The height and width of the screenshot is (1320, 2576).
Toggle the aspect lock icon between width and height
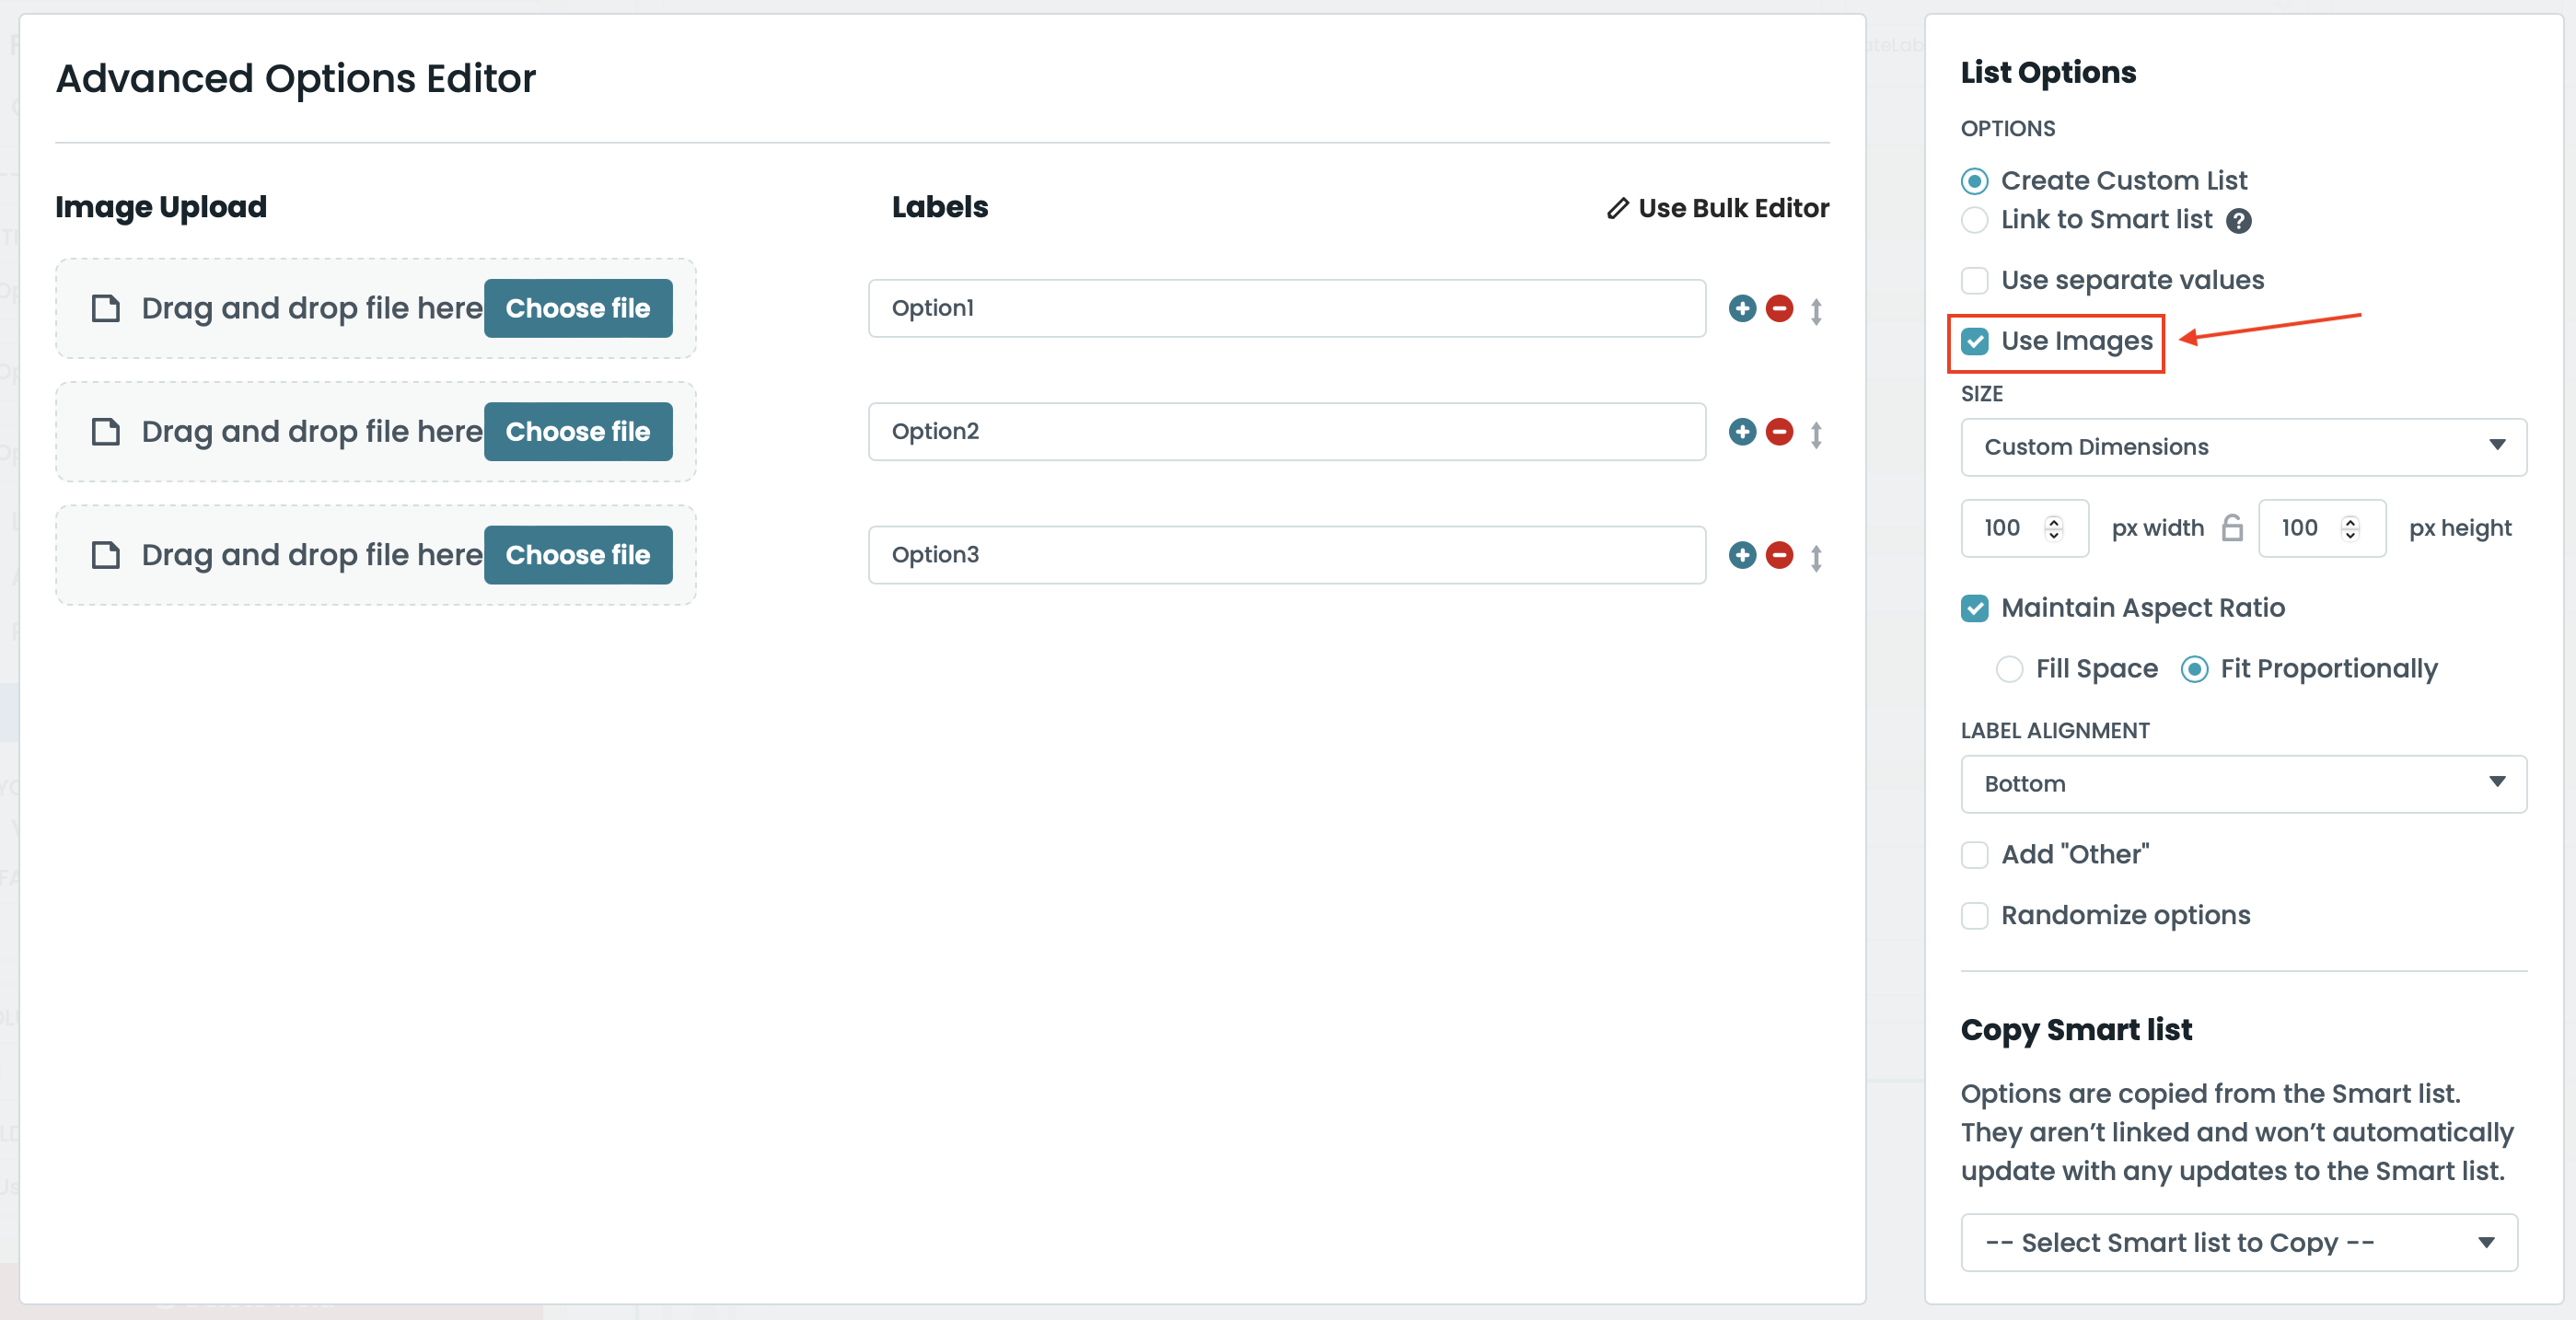tap(2232, 527)
